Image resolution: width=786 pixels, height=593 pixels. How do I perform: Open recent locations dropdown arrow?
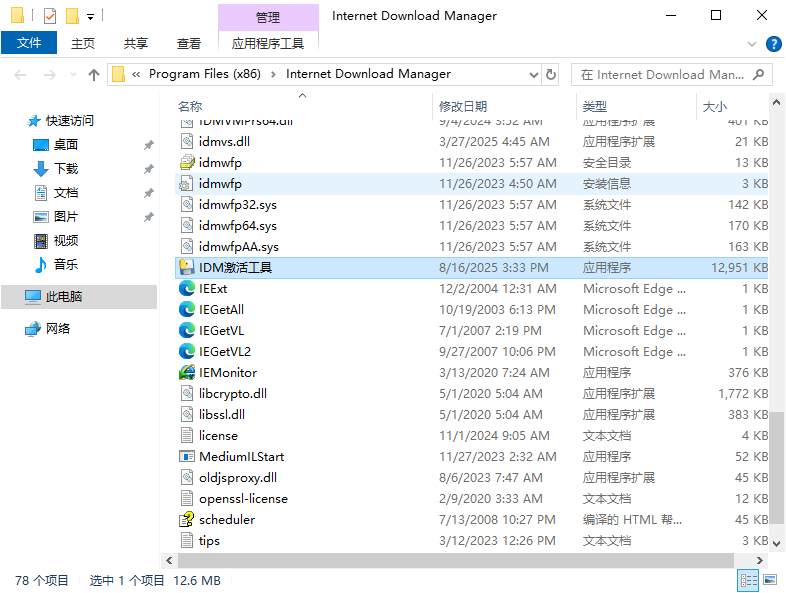[73, 75]
